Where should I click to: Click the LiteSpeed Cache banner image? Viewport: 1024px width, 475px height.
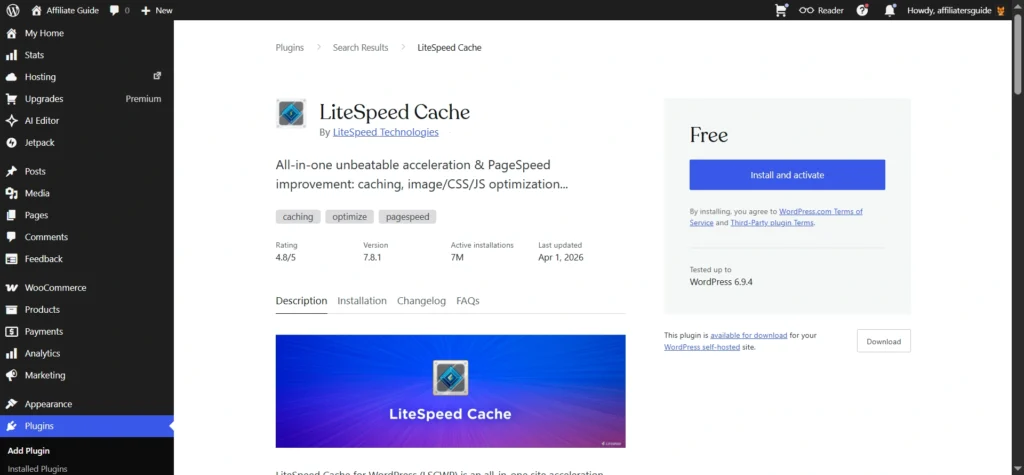click(x=451, y=391)
